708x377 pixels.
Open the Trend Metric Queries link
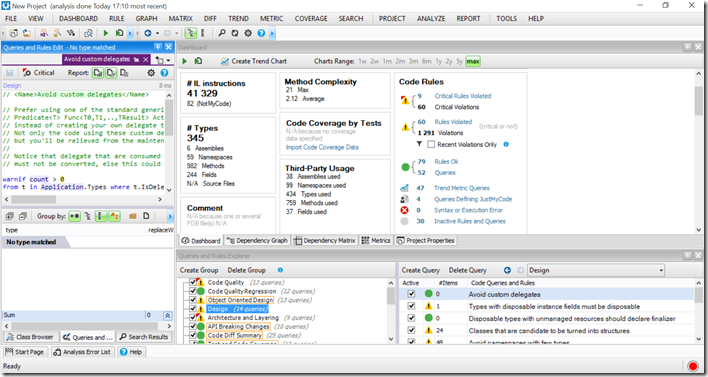click(x=461, y=188)
